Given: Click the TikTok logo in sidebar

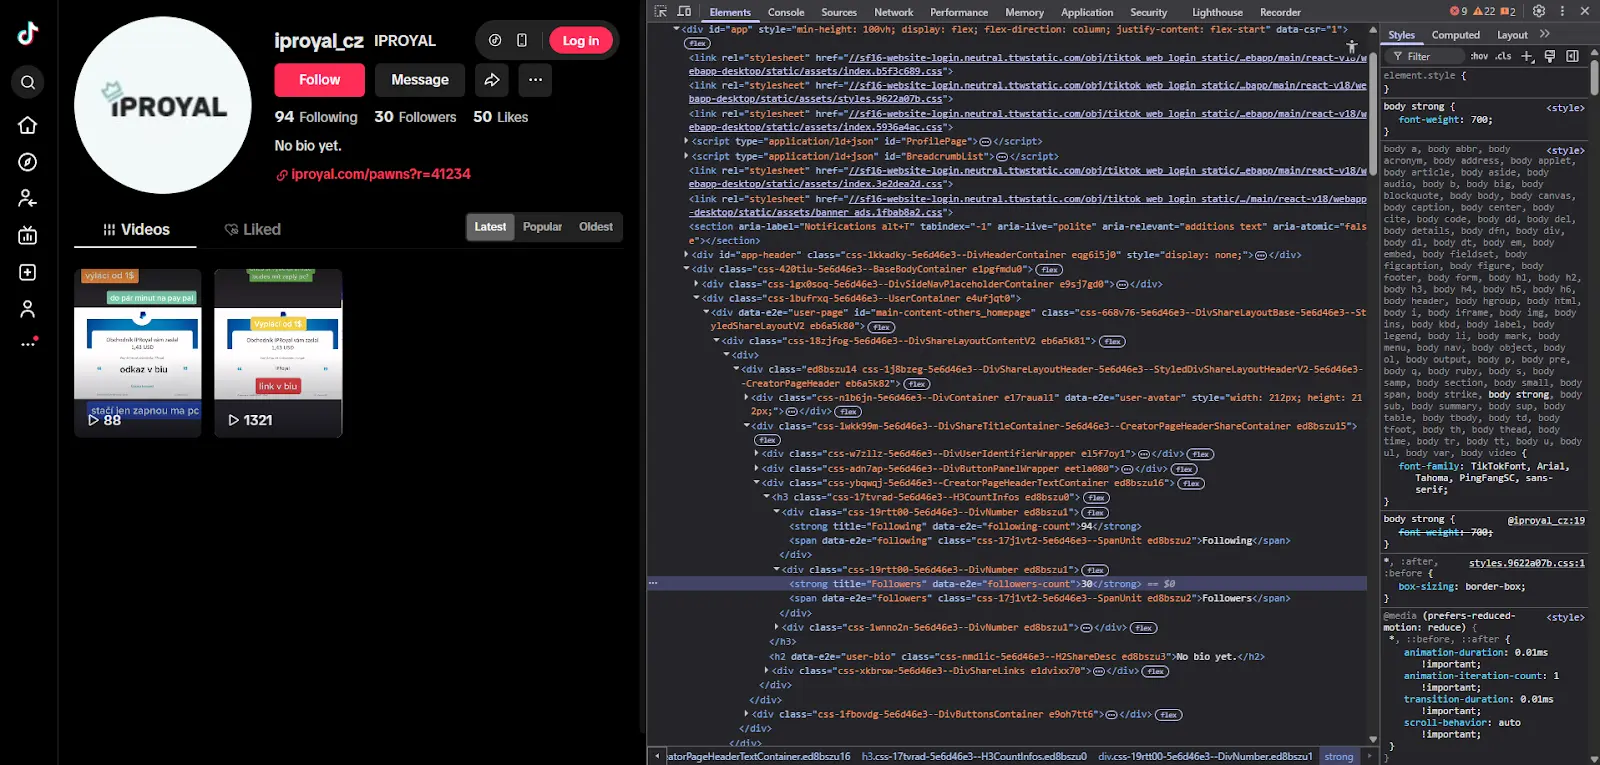Looking at the screenshot, I should pyautogui.click(x=28, y=33).
